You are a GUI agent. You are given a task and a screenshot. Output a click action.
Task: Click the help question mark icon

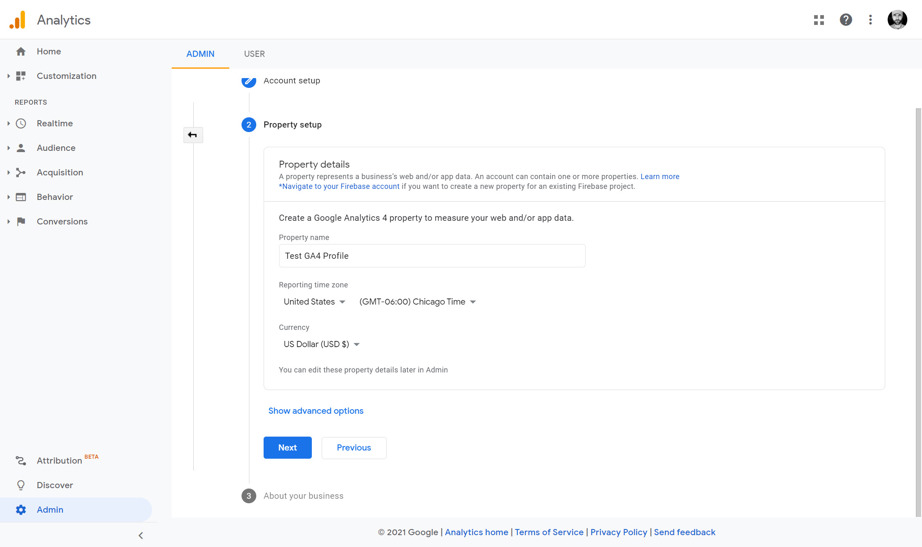pyautogui.click(x=846, y=20)
